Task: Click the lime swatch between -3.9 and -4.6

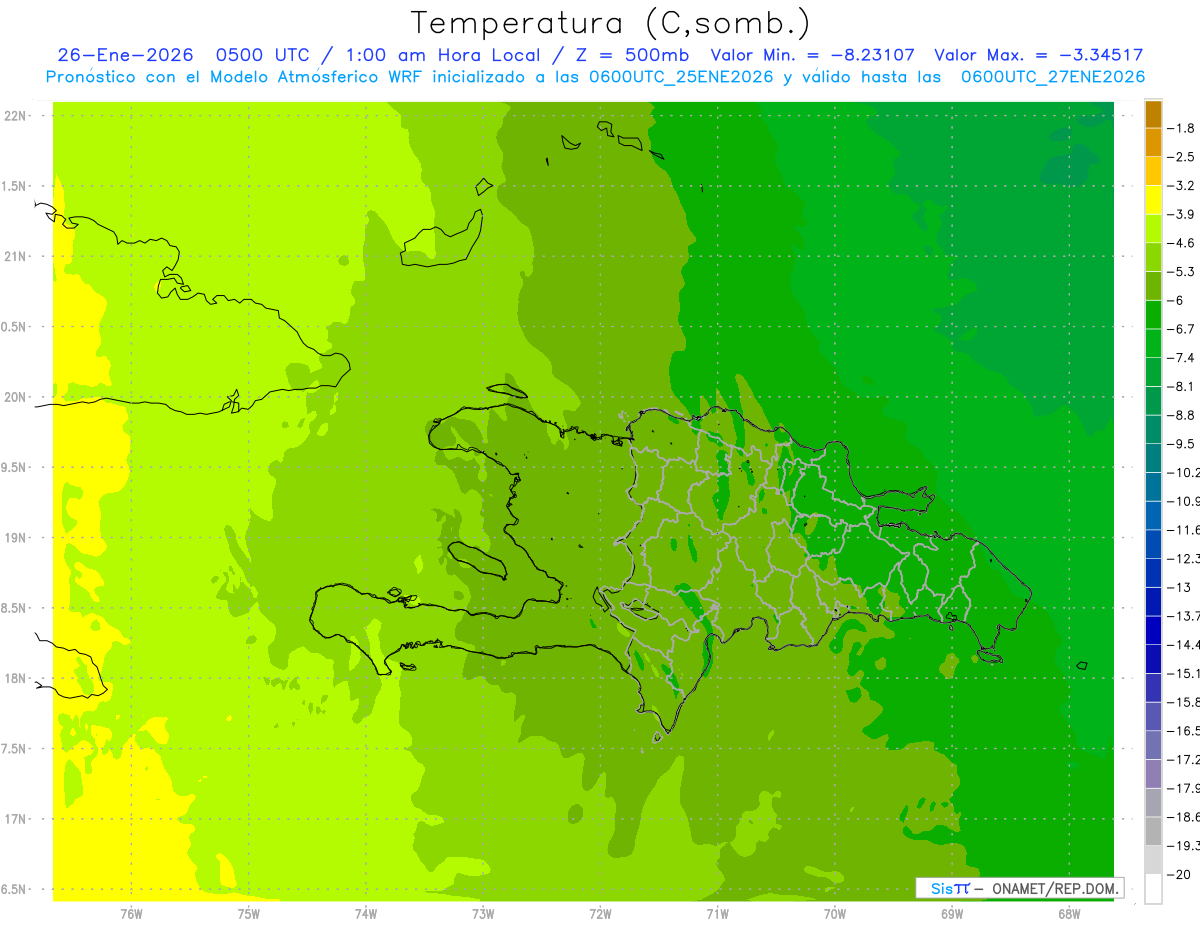Action: coord(1153,228)
